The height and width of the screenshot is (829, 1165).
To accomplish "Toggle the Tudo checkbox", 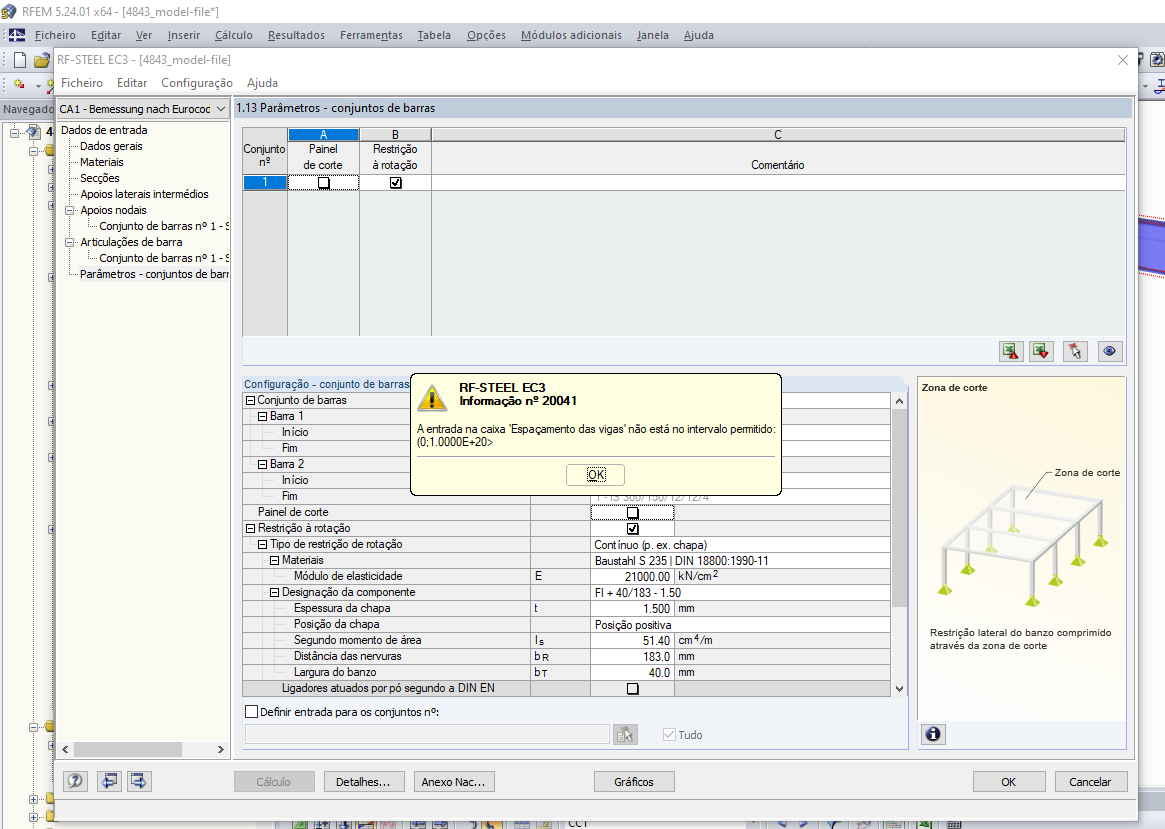I will coord(669,735).
